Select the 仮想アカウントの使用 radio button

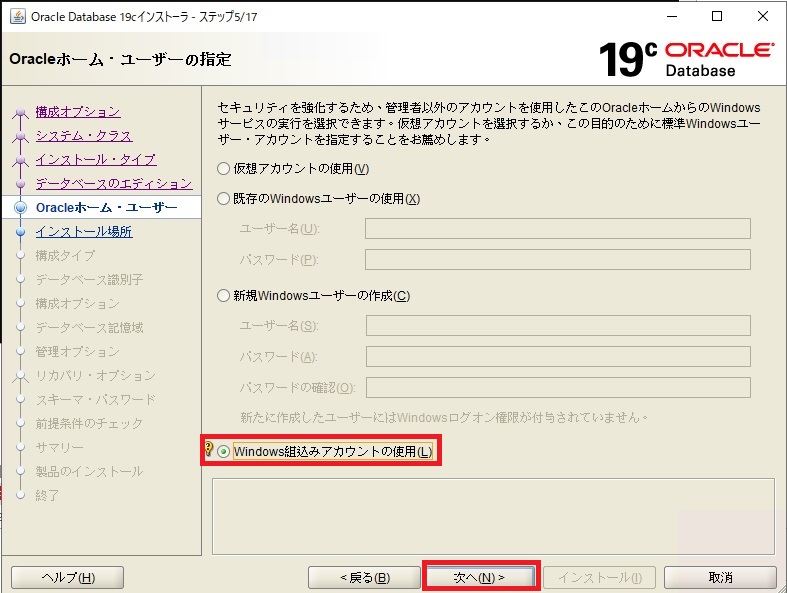tap(223, 169)
